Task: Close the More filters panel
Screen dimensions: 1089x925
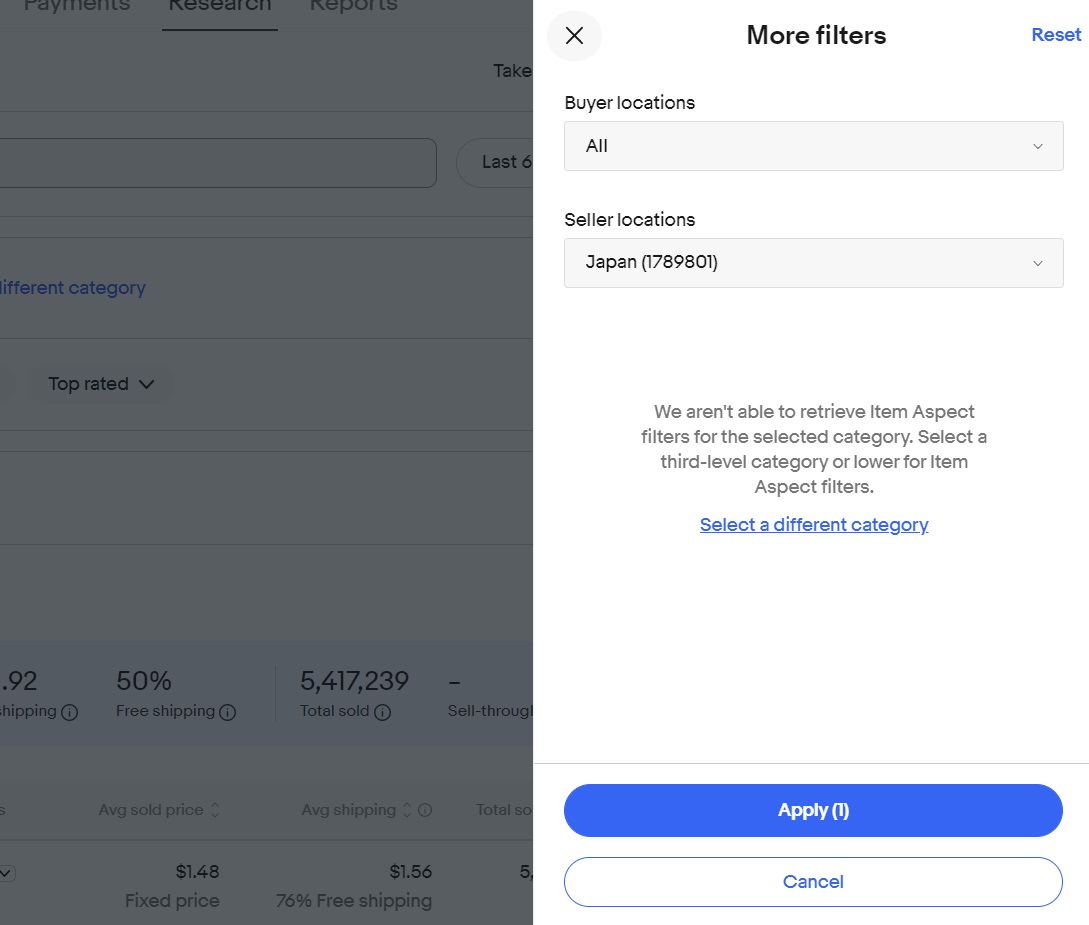Action: pyautogui.click(x=574, y=36)
